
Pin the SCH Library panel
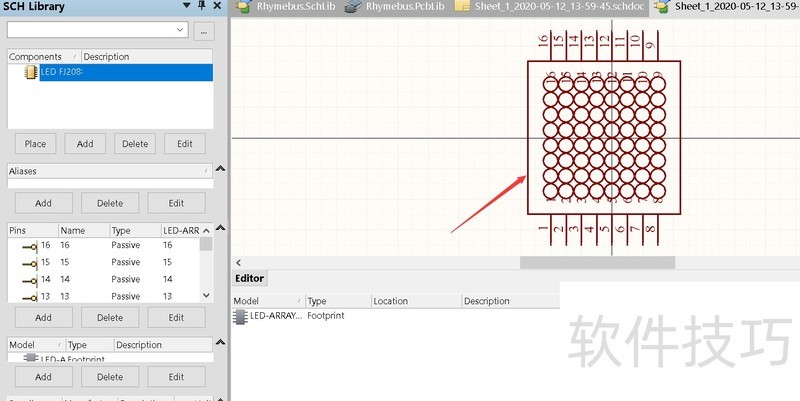202,6
